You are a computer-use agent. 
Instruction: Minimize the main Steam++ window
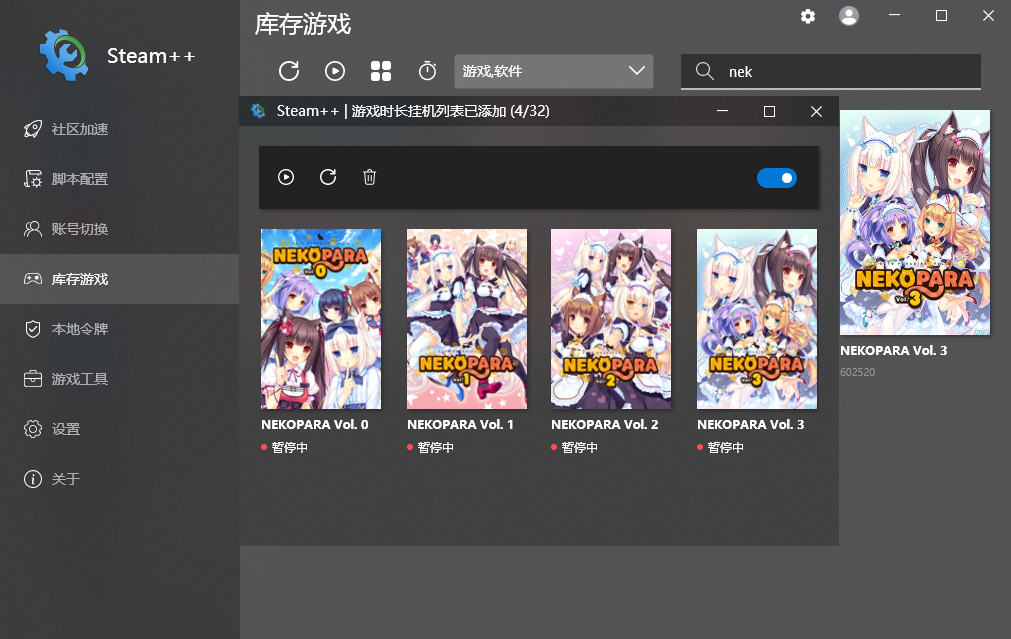[x=894, y=15]
